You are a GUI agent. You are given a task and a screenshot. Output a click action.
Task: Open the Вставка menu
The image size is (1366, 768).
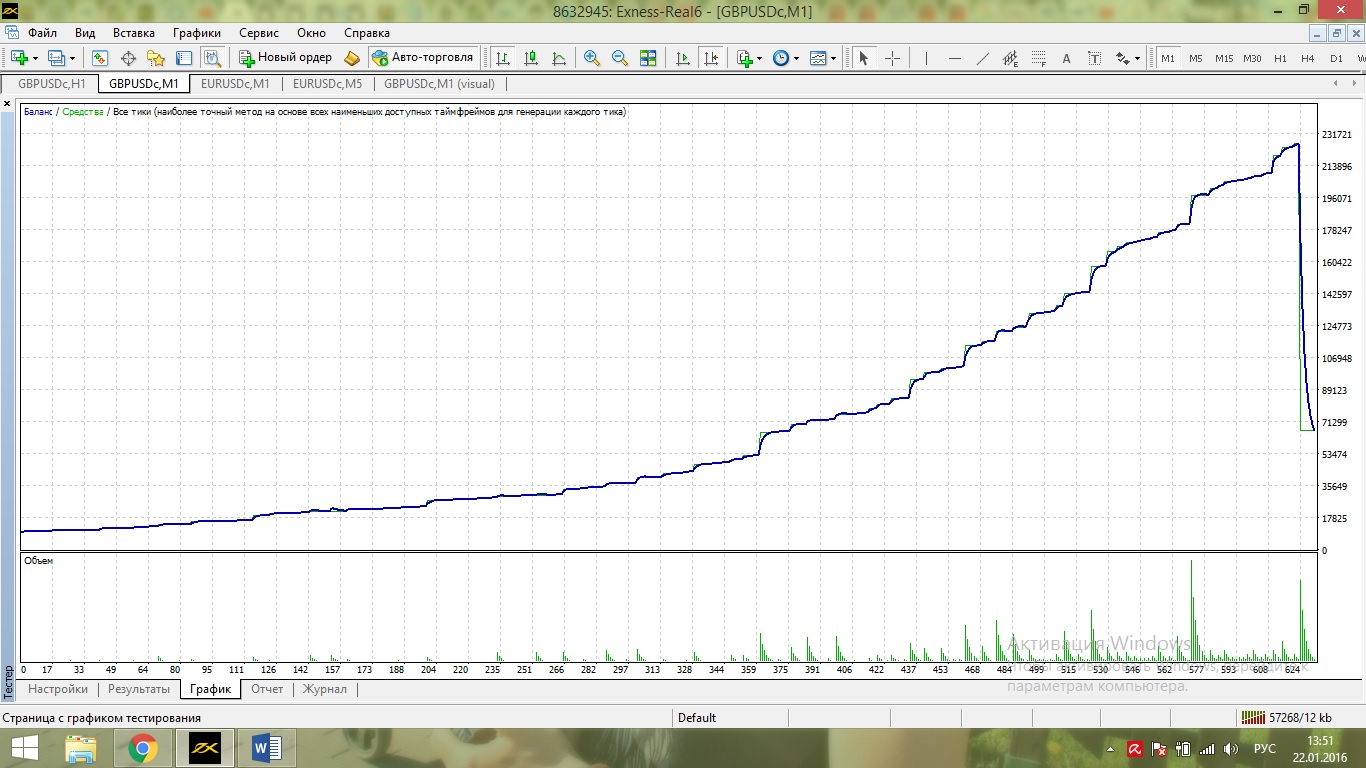click(134, 33)
